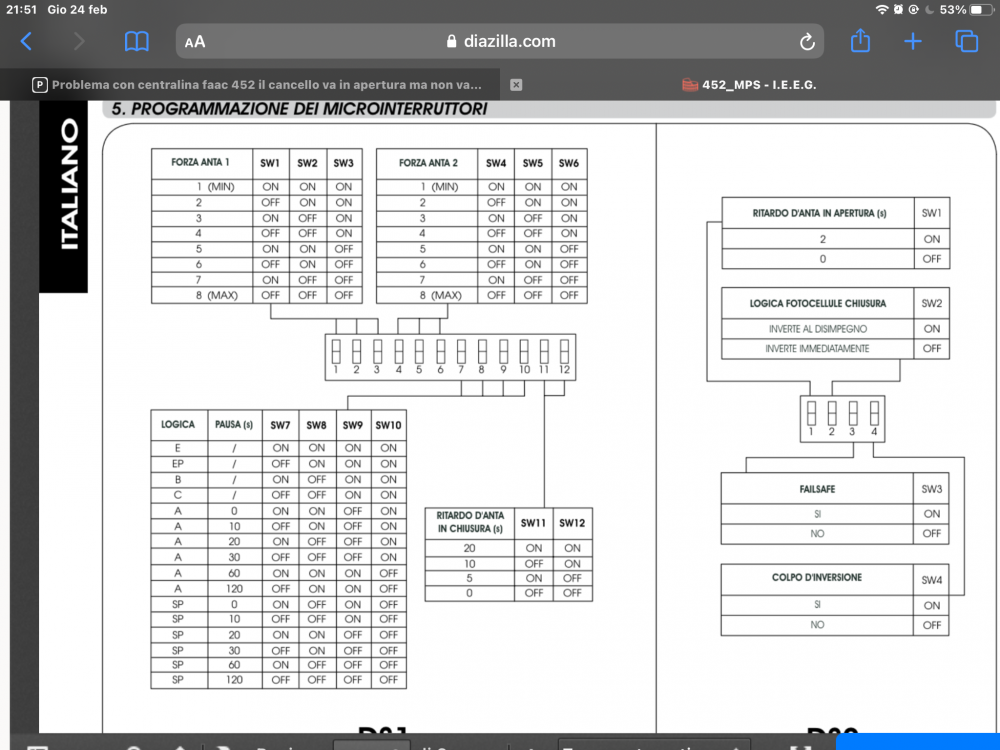This screenshot has width=1000, height=750.
Task: Select the B logic row label
Action: pyautogui.click(x=177, y=480)
